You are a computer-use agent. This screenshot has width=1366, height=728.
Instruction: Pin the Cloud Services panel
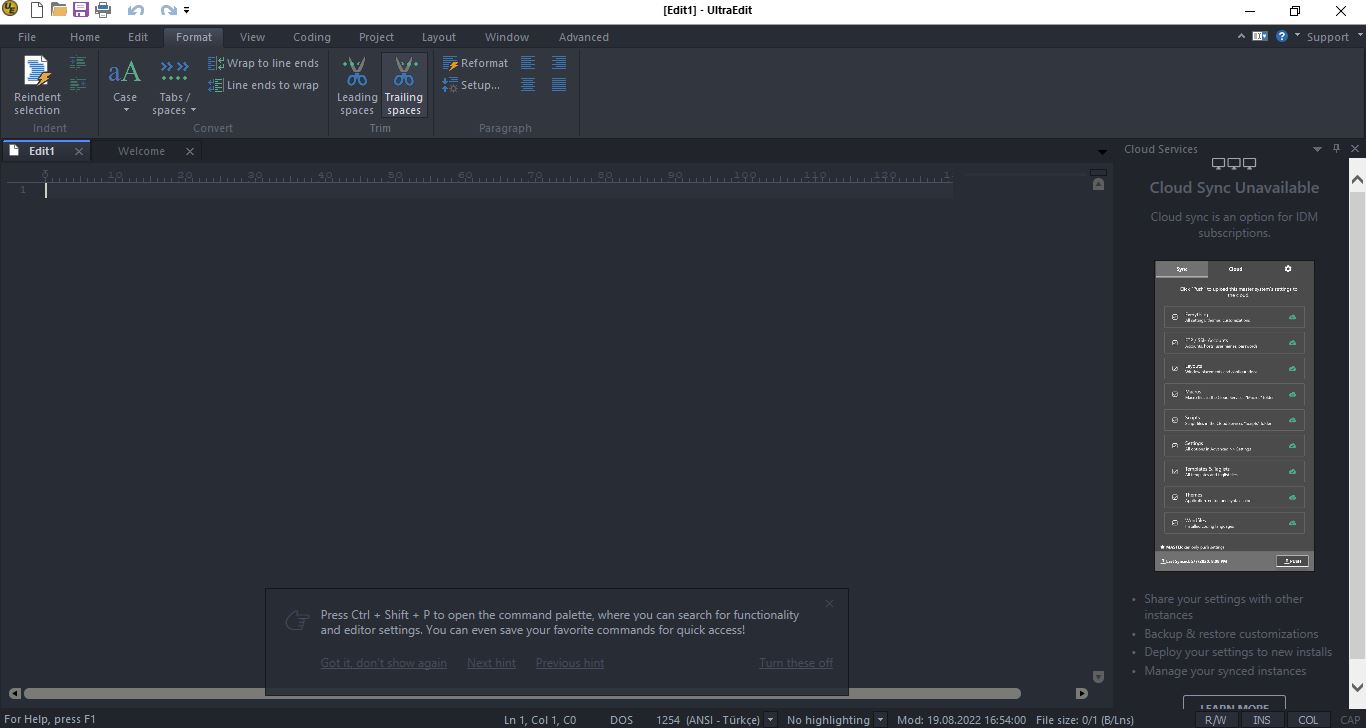[x=1337, y=149]
